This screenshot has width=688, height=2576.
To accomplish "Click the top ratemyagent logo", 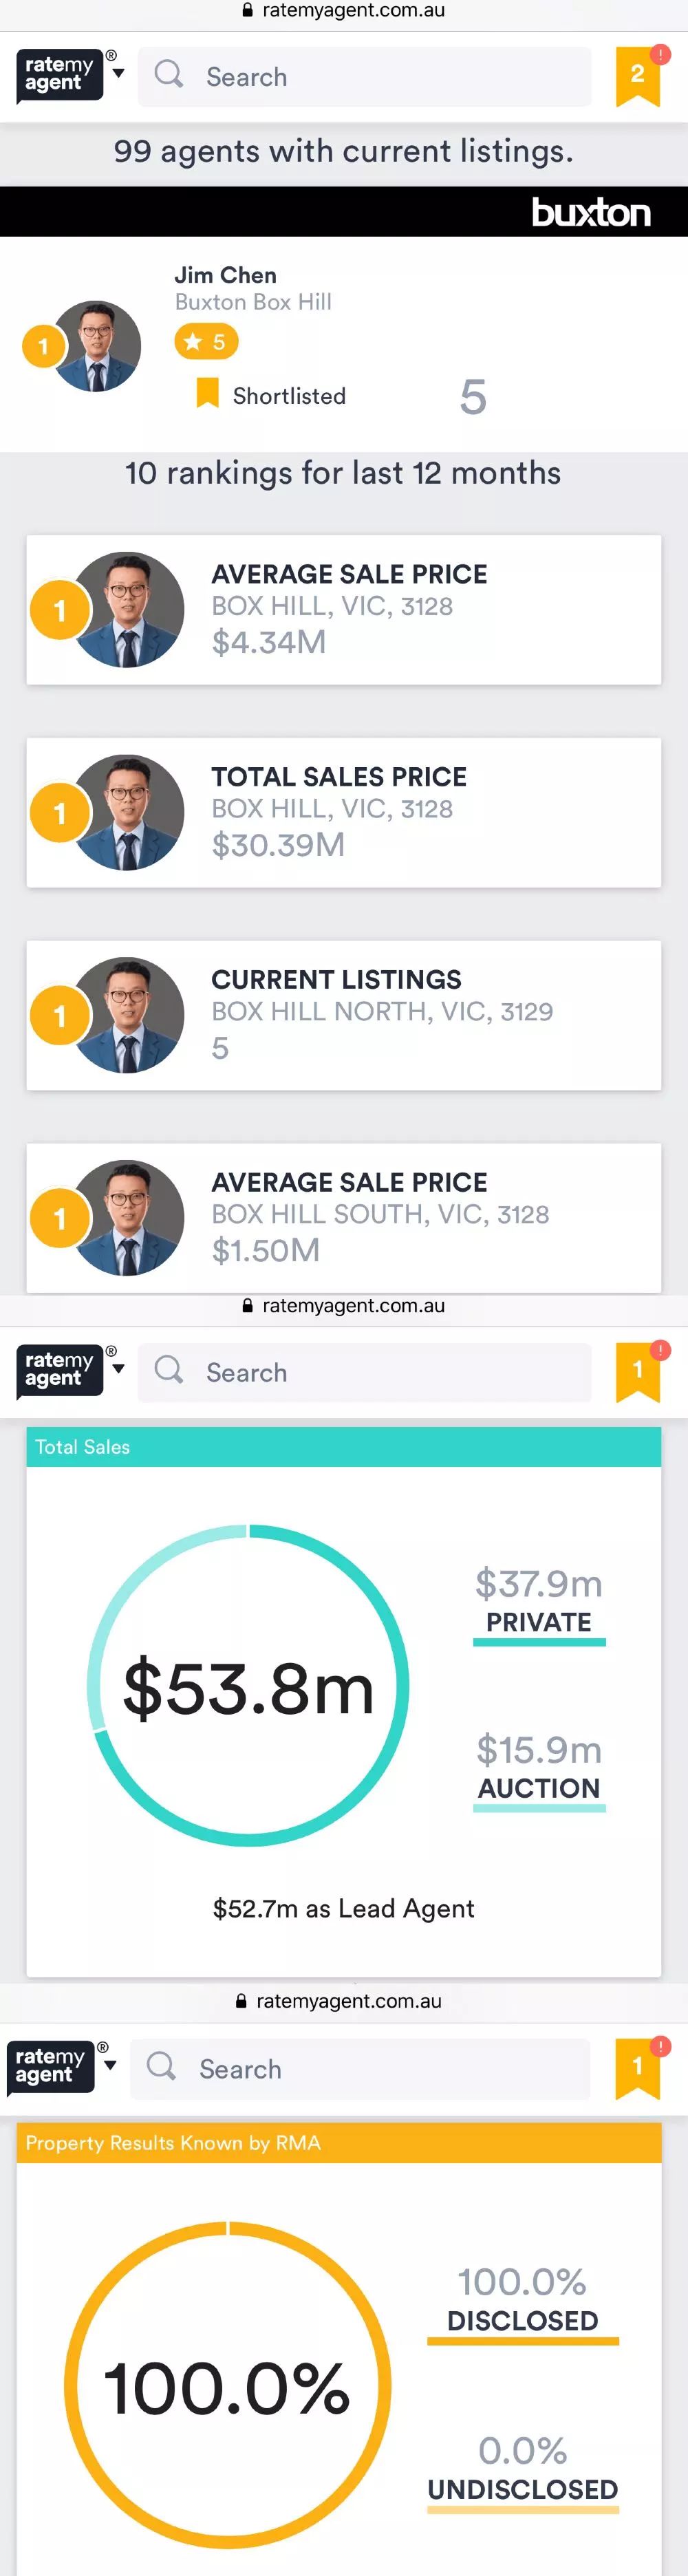I will (x=59, y=75).
